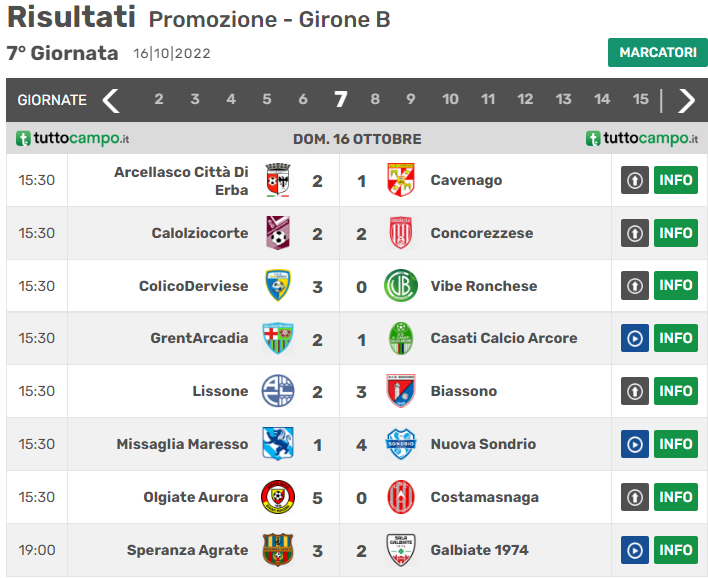Open the Nuova Sondrio team page
Viewport: 708px width, 578px height.
[483, 444]
